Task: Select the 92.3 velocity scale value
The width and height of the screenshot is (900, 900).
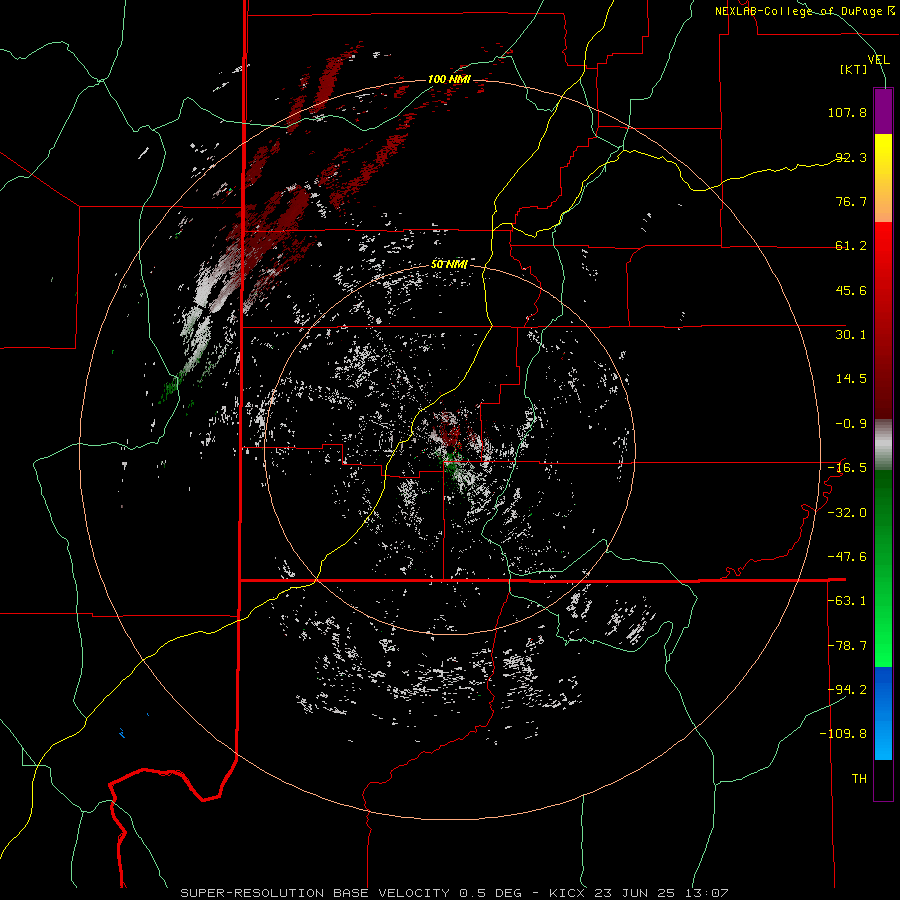Action: point(851,157)
